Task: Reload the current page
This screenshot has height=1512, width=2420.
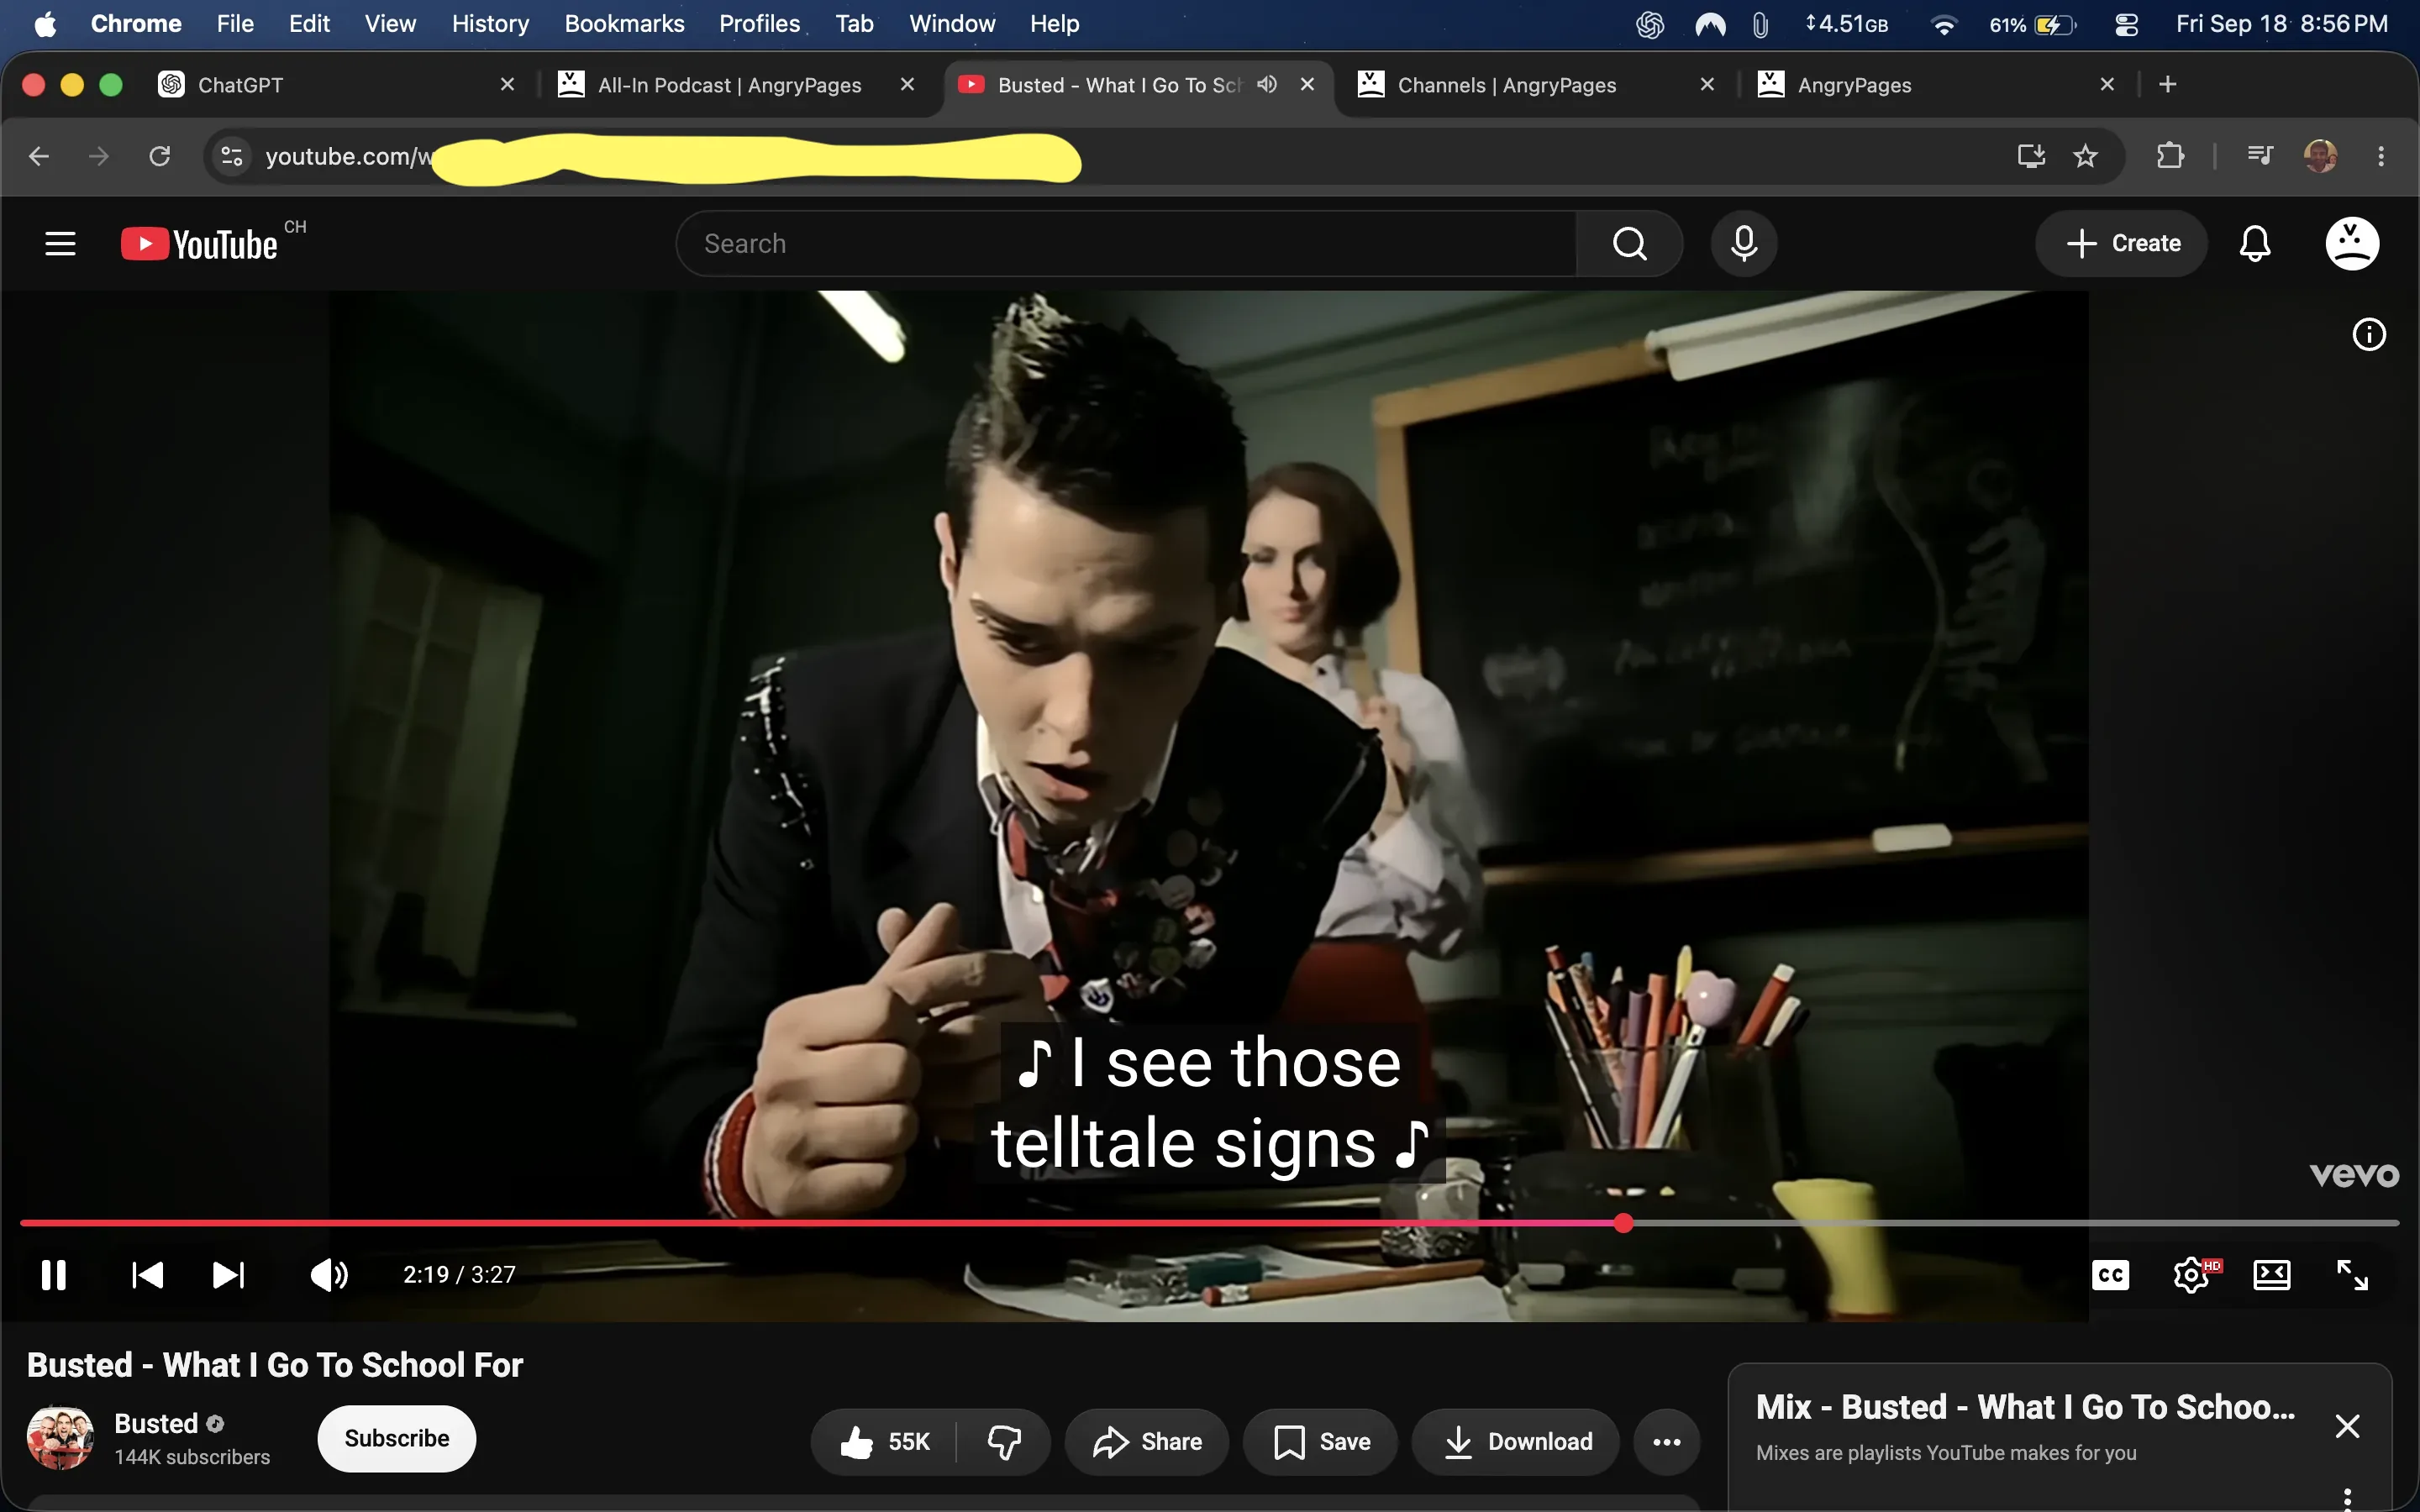Action: (x=160, y=156)
